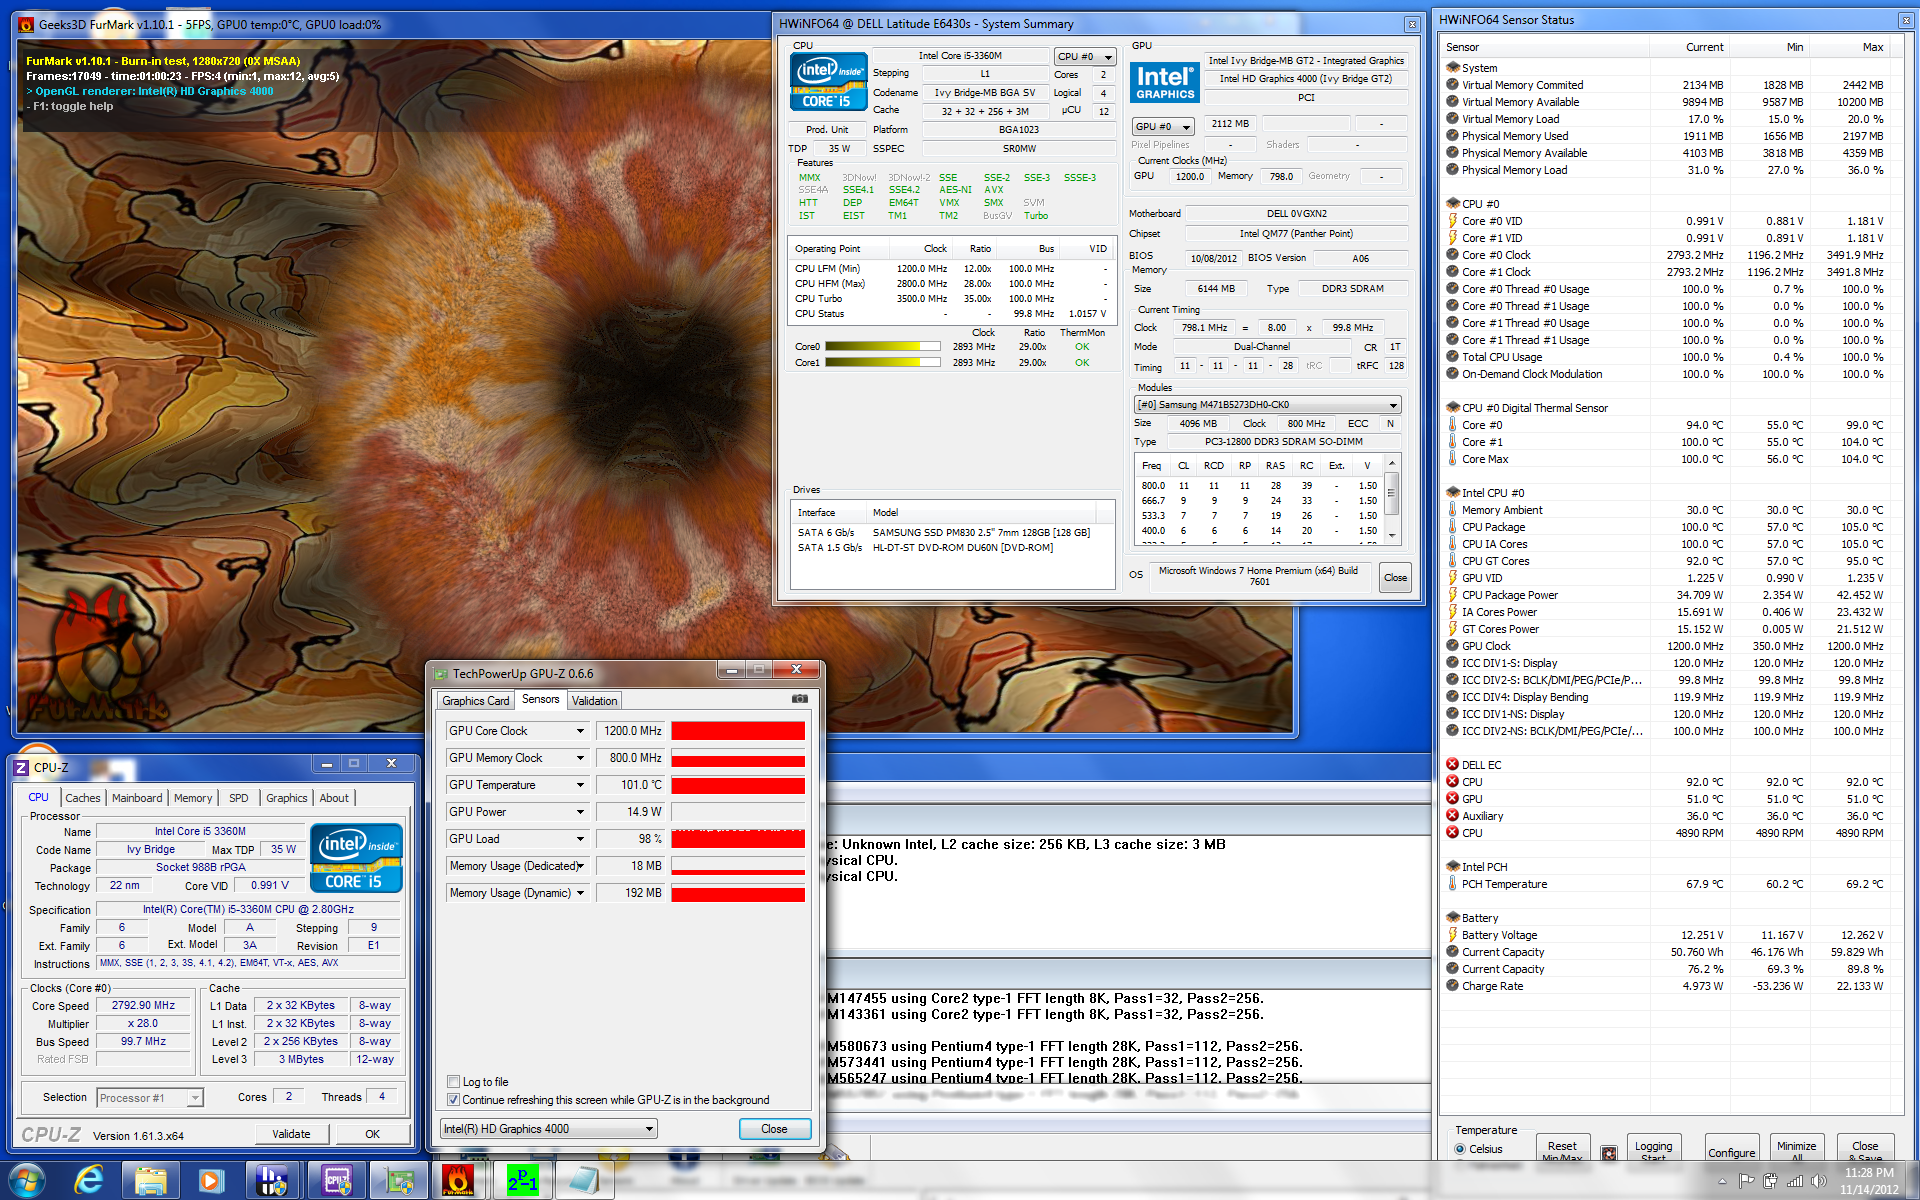Select the Celsius radio button
This screenshot has height=1200, width=1920.
[1460, 1149]
